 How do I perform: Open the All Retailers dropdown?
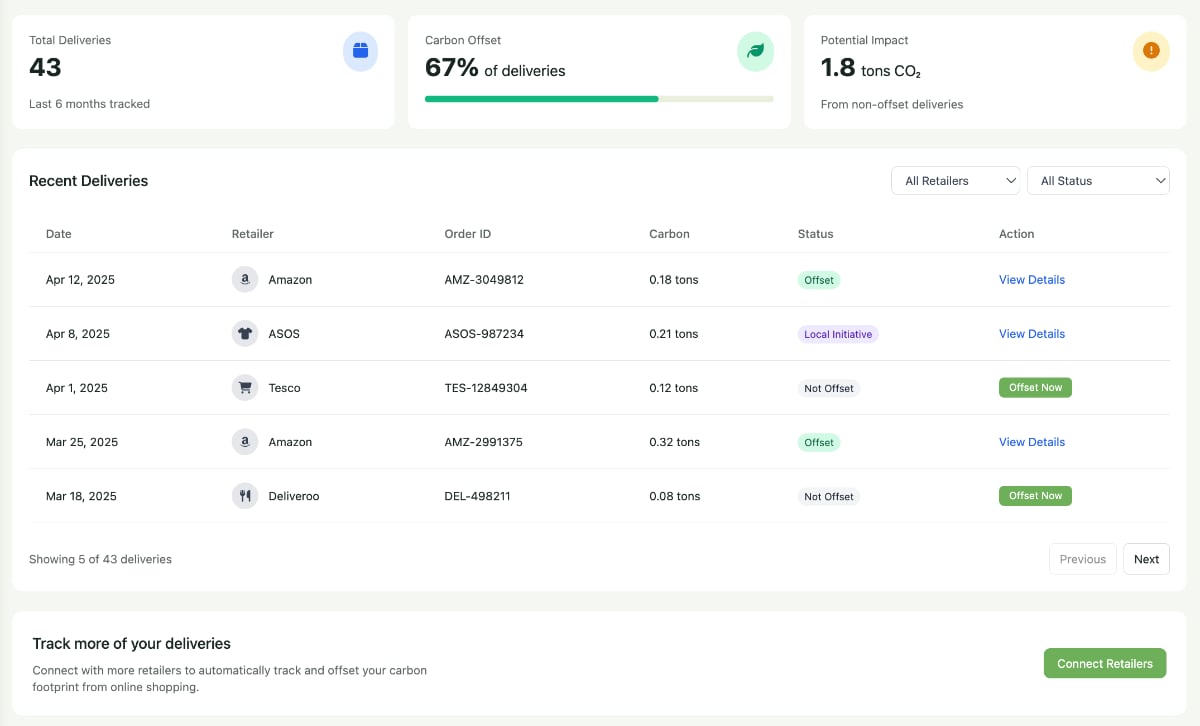pyautogui.click(x=955, y=180)
